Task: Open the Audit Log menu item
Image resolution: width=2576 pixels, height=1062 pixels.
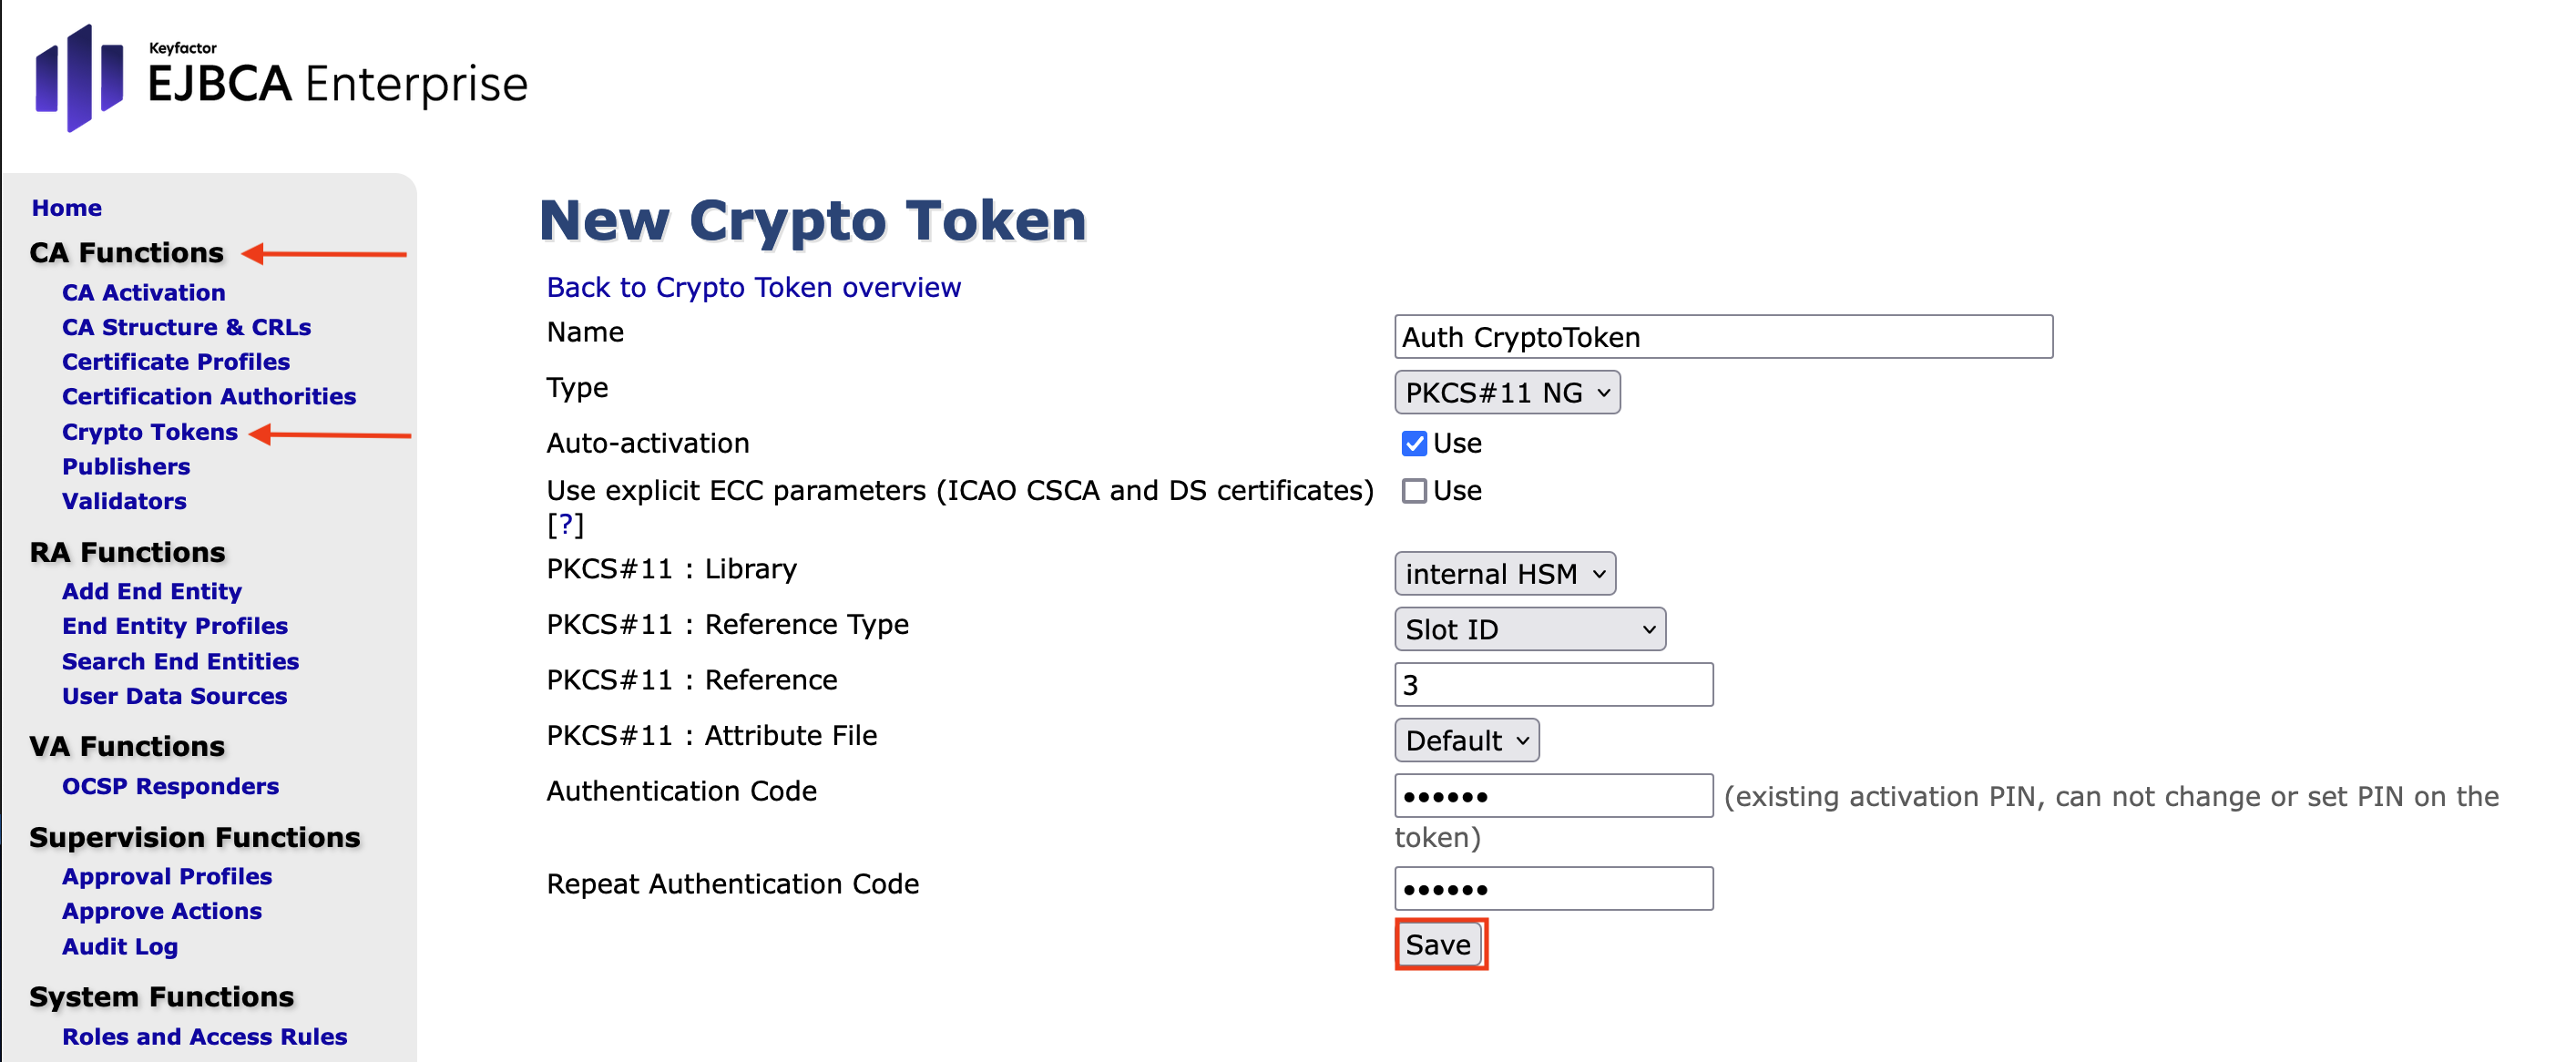Action: pyautogui.click(x=120, y=946)
